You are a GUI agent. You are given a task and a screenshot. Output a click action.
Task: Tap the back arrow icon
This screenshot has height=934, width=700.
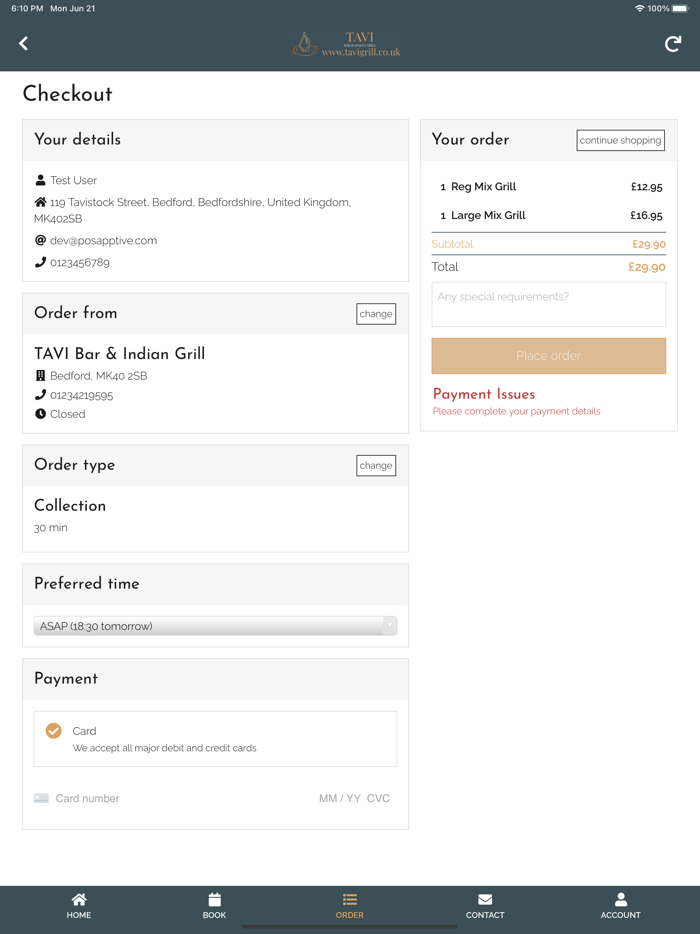(x=24, y=43)
